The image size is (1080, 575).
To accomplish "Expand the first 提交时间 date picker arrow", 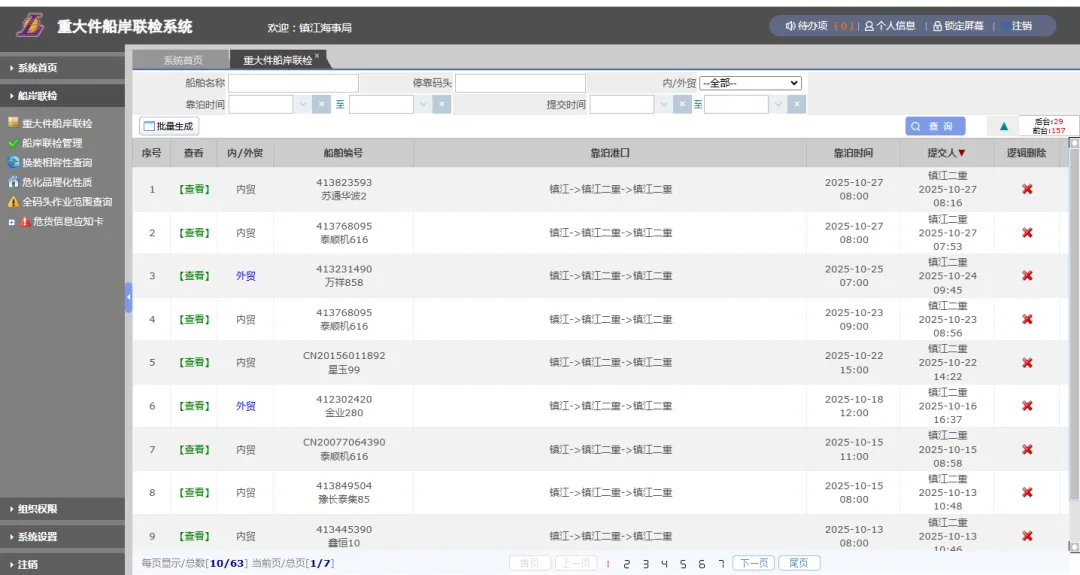I will click(664, 104).
